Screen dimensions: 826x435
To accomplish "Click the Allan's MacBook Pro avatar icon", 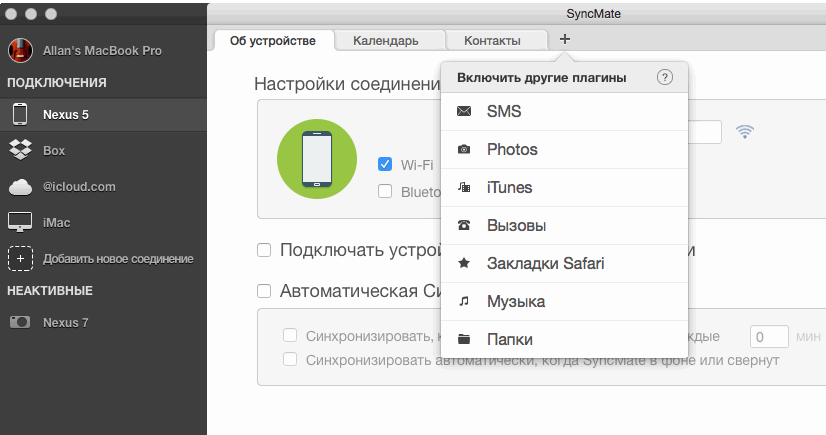I will (21, 51).
